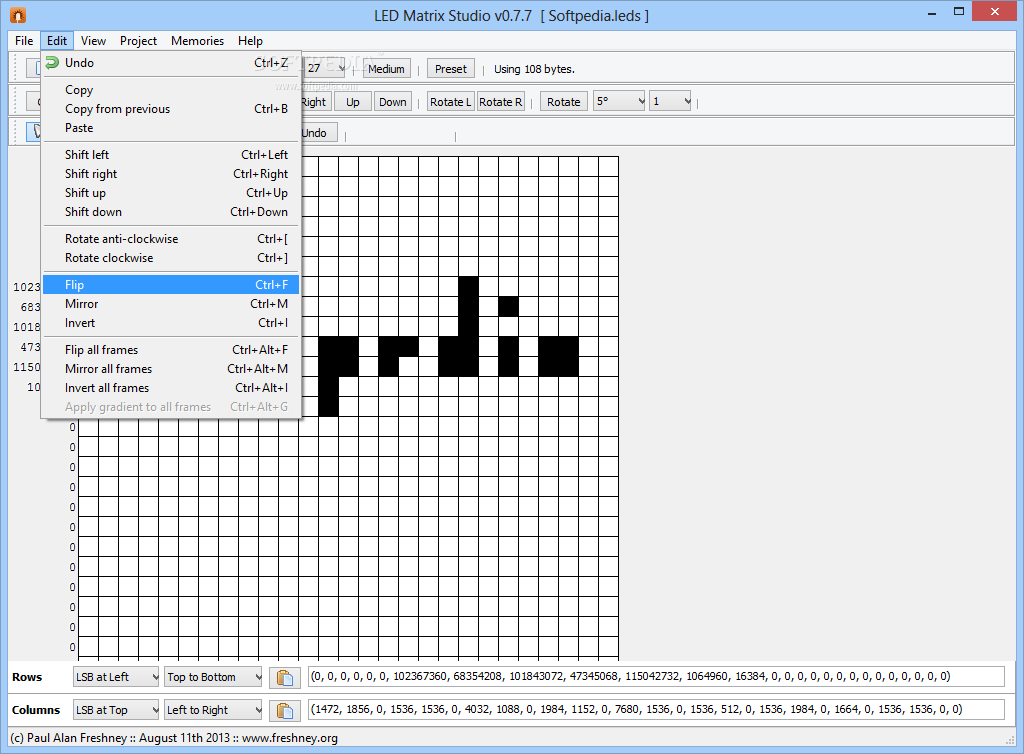The width and height of the screenshot is (1024, 754).
Task: Click the LED Matrix Studio title bar icon
Action: (18, 14)
